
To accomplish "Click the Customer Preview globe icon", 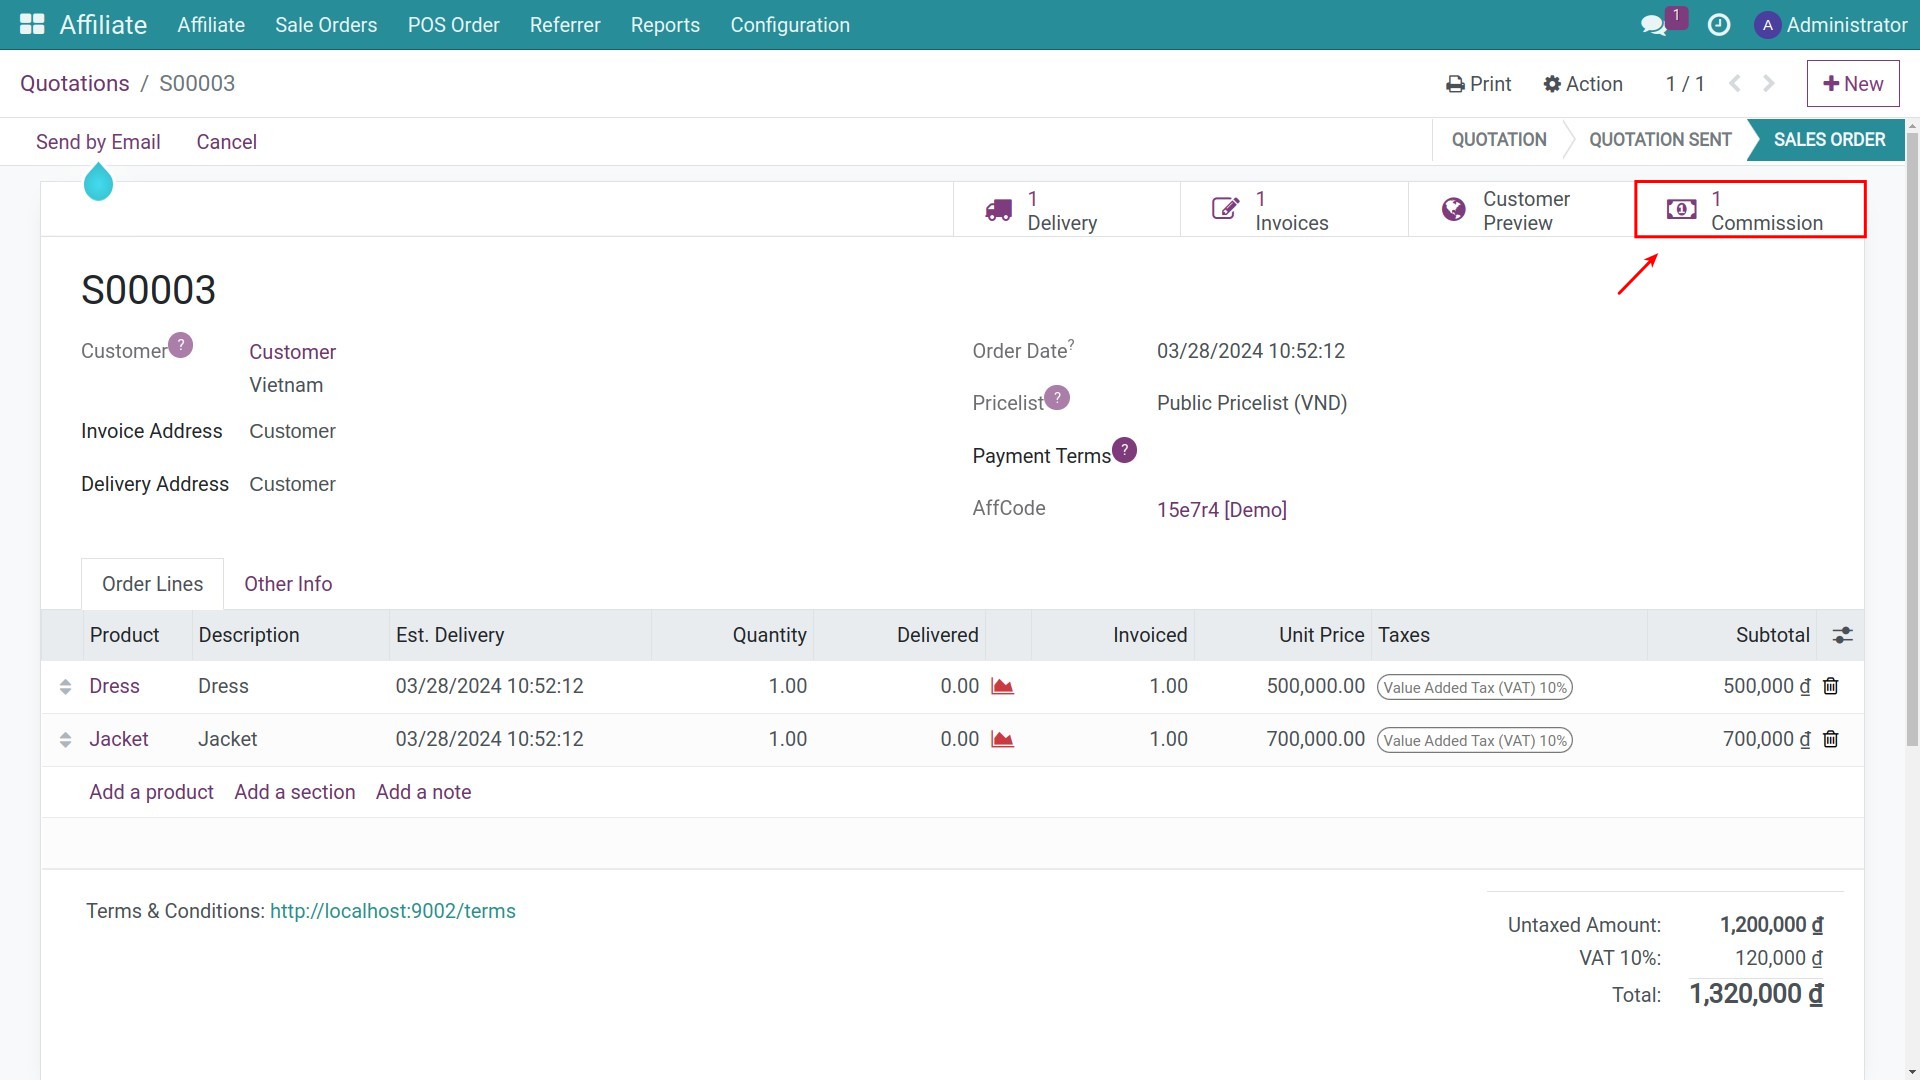I will [x=1454, y=209].
